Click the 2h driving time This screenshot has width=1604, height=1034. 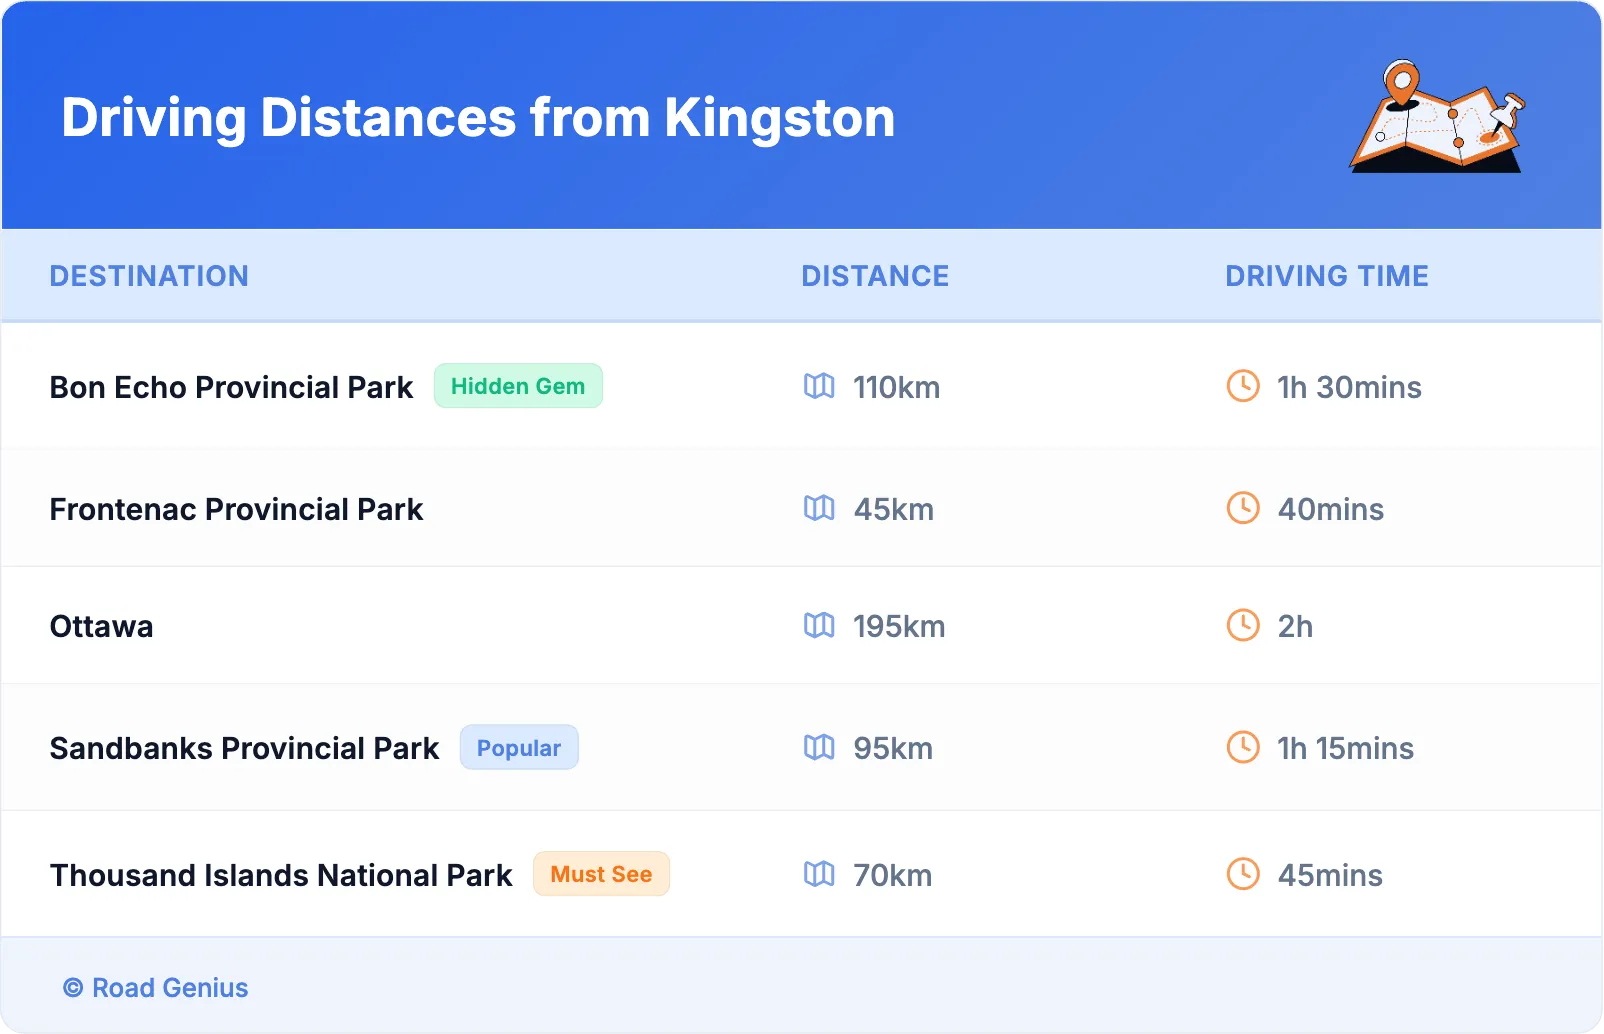1295,626
